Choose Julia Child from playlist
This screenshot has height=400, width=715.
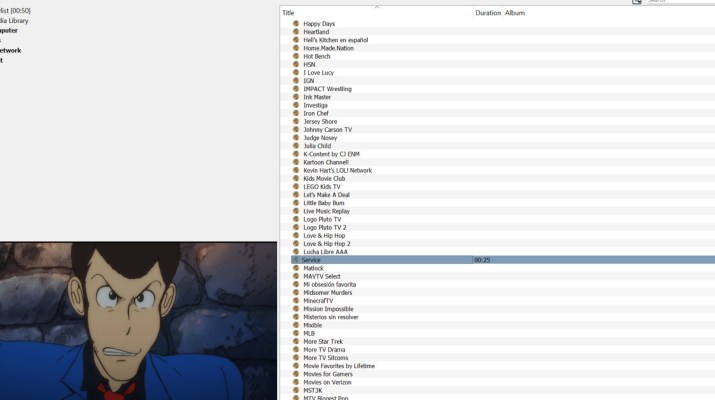point(317,146)
